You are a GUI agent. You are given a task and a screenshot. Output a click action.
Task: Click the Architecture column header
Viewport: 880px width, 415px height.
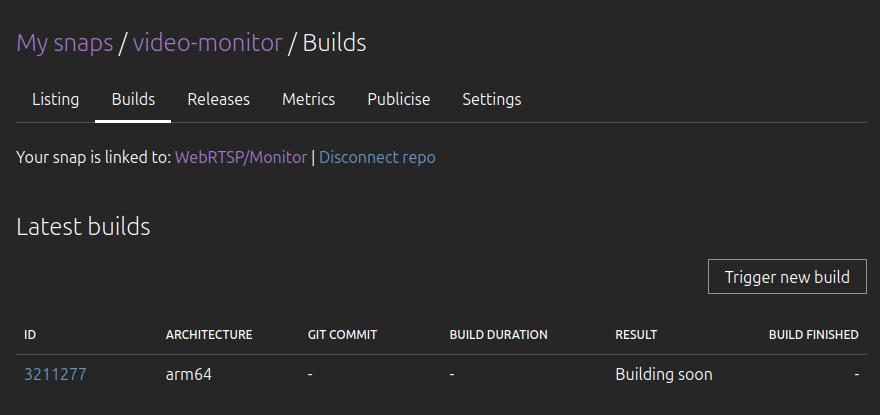(209, 335)
